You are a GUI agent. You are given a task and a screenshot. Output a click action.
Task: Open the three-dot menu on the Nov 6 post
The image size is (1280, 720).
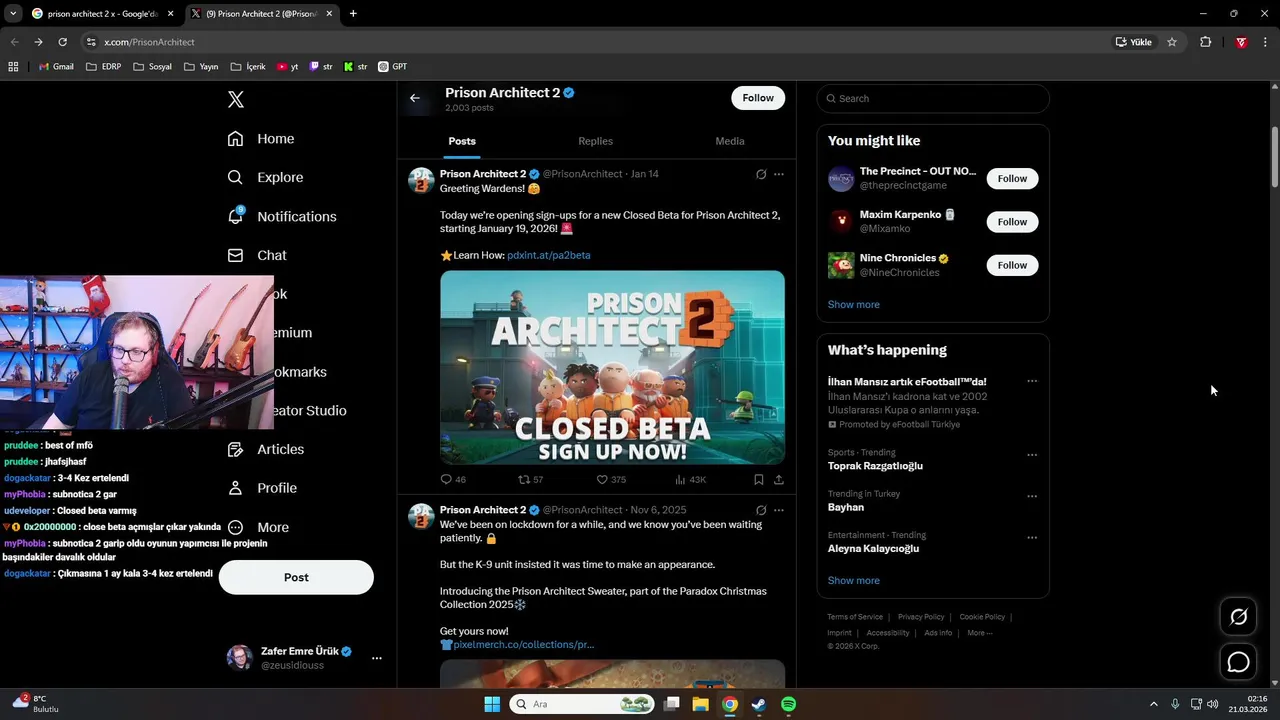[779, 510]
